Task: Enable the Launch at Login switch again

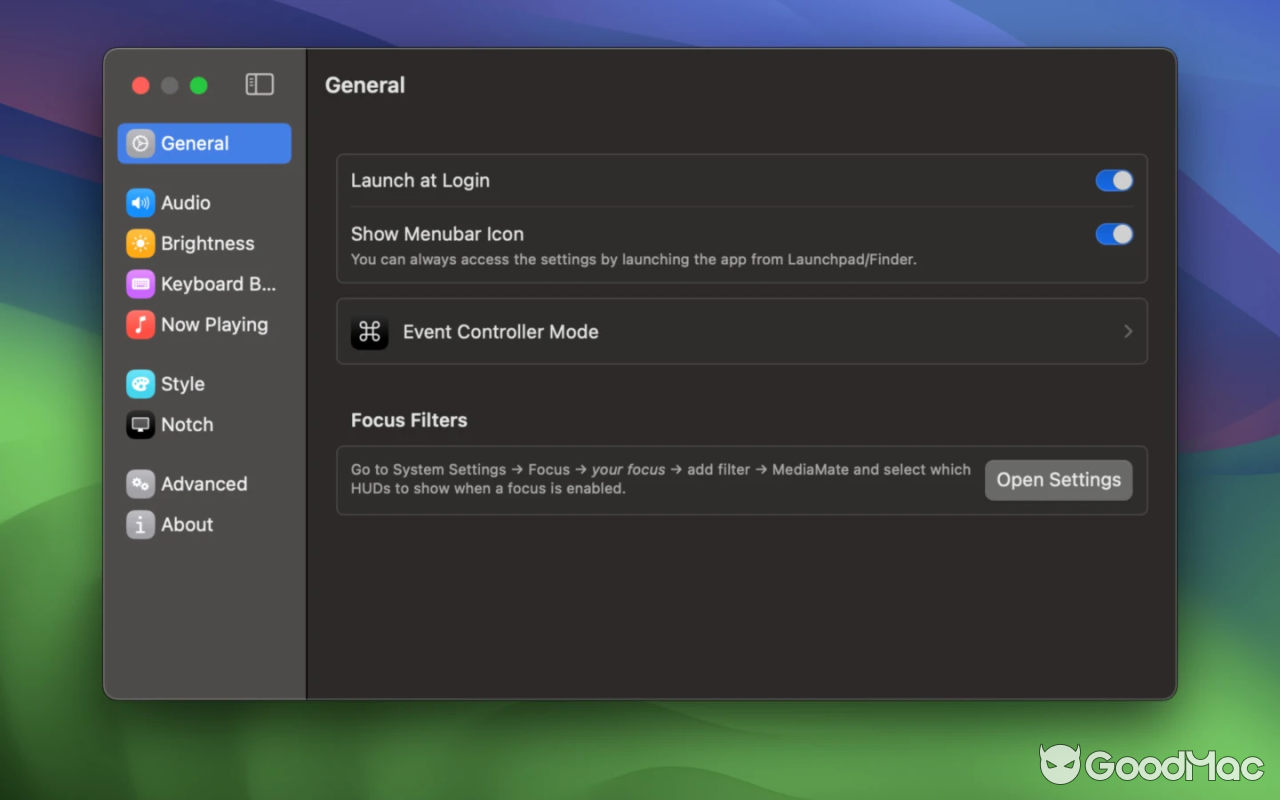Action: point(1113,180)
